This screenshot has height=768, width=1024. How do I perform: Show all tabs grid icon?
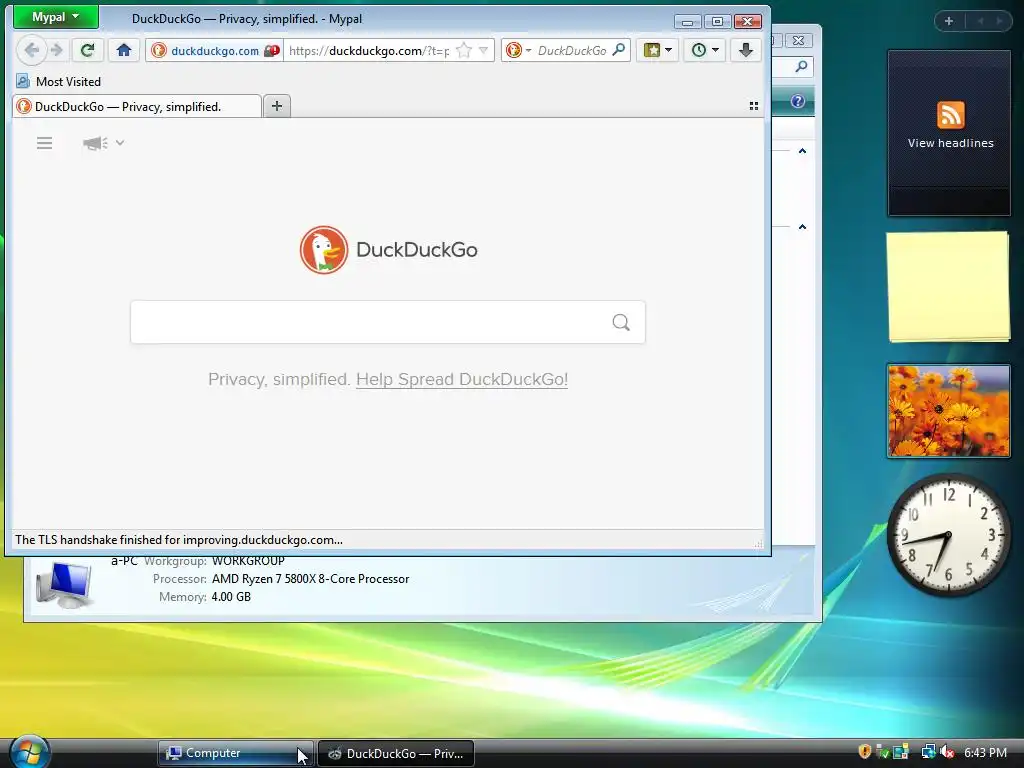coord(754,106)
